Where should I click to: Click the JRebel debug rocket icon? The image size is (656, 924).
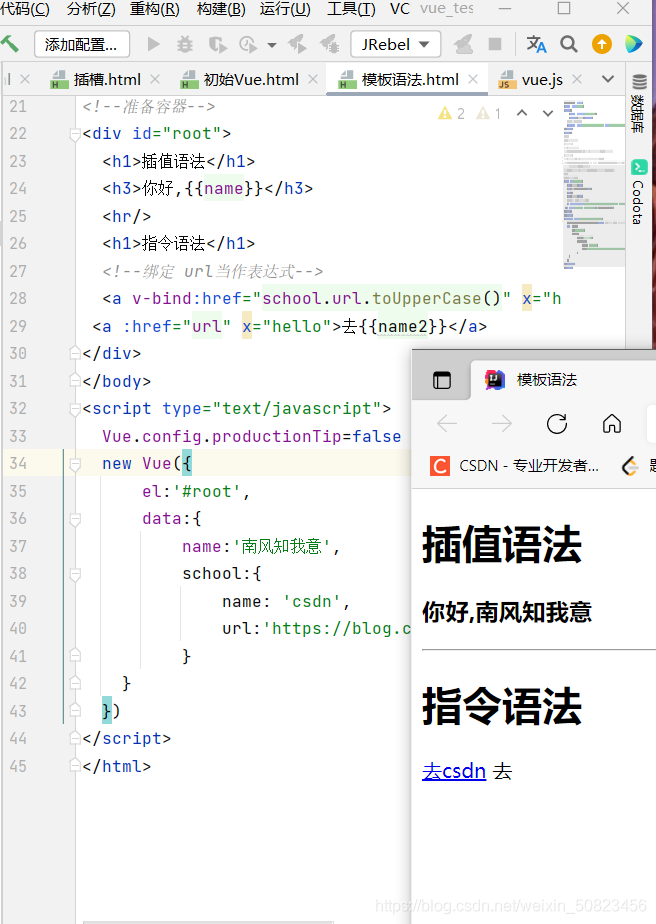tap(329, 44)
